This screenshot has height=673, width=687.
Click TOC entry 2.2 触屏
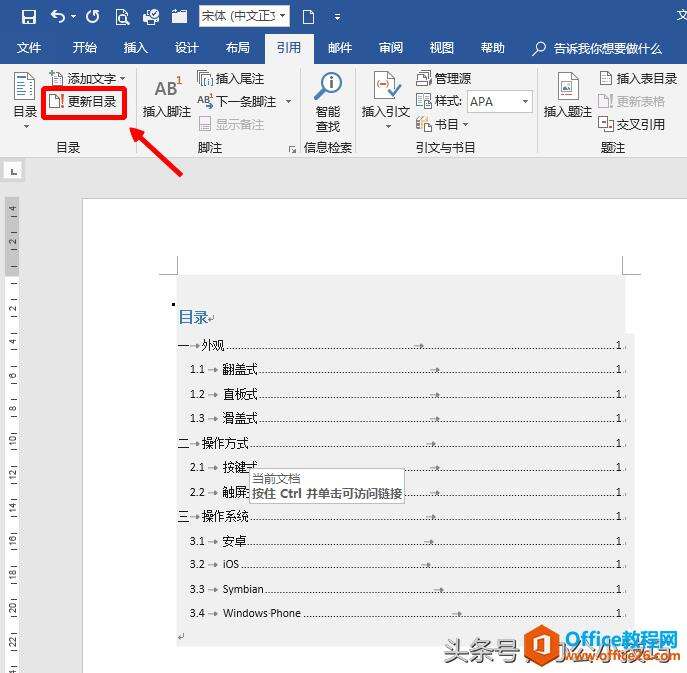[x=407, y=492]
